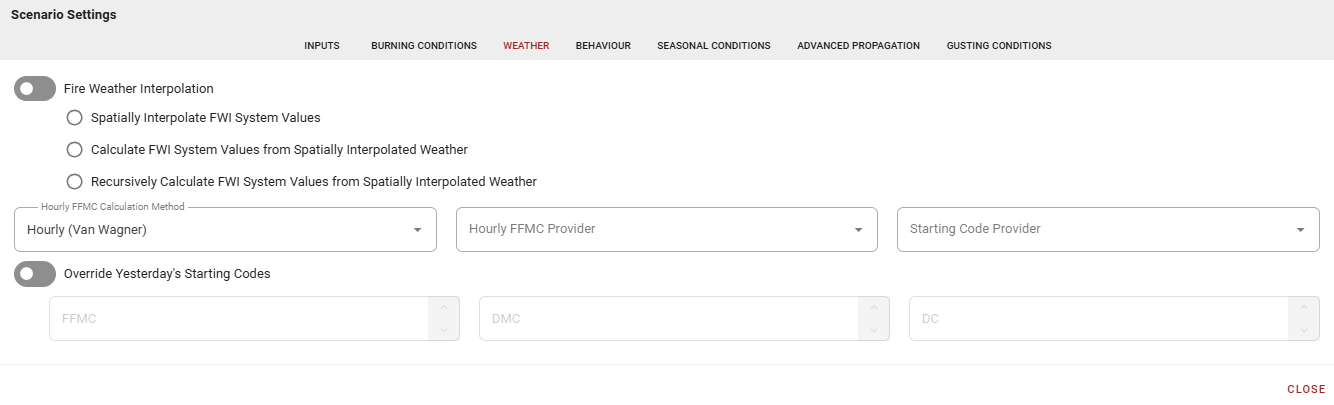Open the Hourly FFMC Calculation Method dropdown
The height and width of the screenshot is (405, 1334).
coord(225,230)
